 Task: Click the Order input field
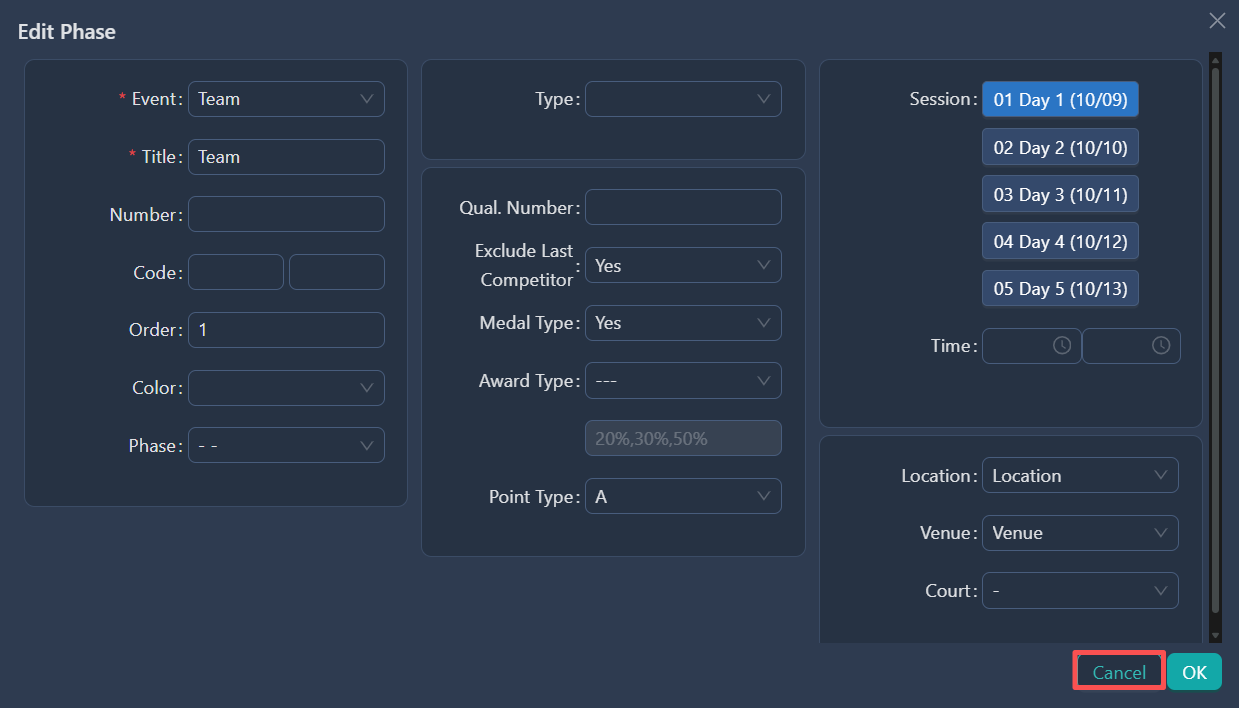tap(286, 330)
